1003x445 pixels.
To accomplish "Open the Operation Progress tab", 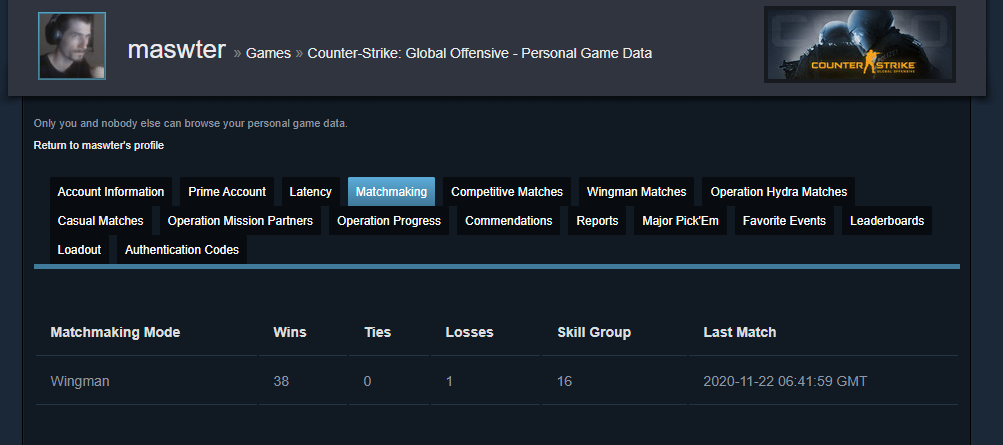I will 389,221.
